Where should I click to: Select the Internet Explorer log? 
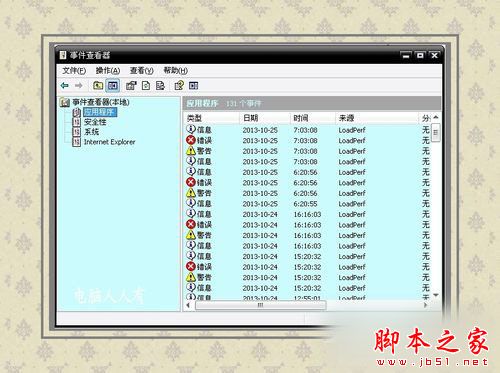(x=109, y=142)
